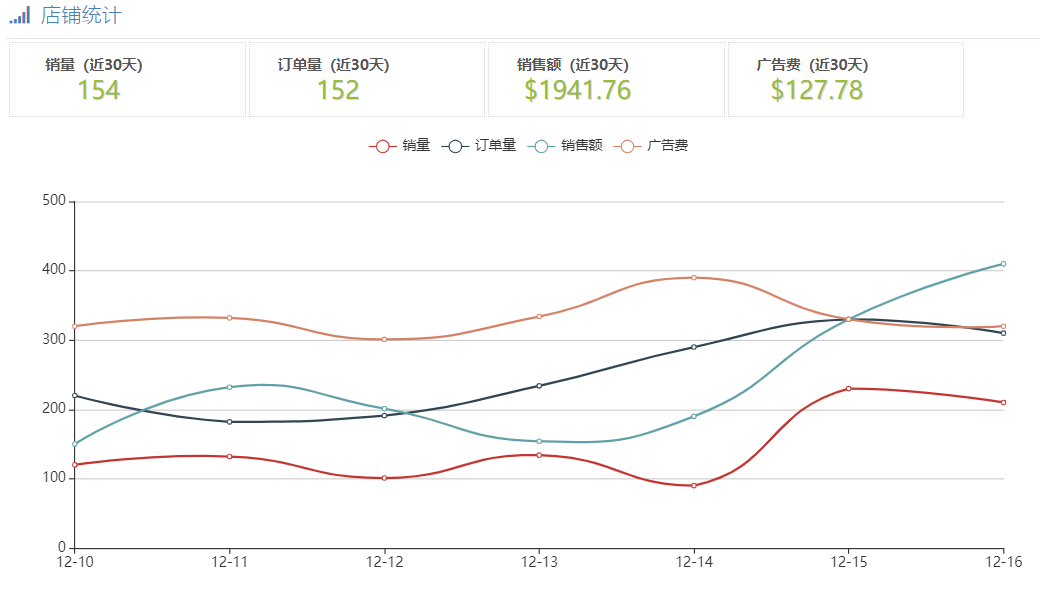Click the 订单量 data point at 12-13
This screenshot has height=595, width=1040.
[539, 386]
